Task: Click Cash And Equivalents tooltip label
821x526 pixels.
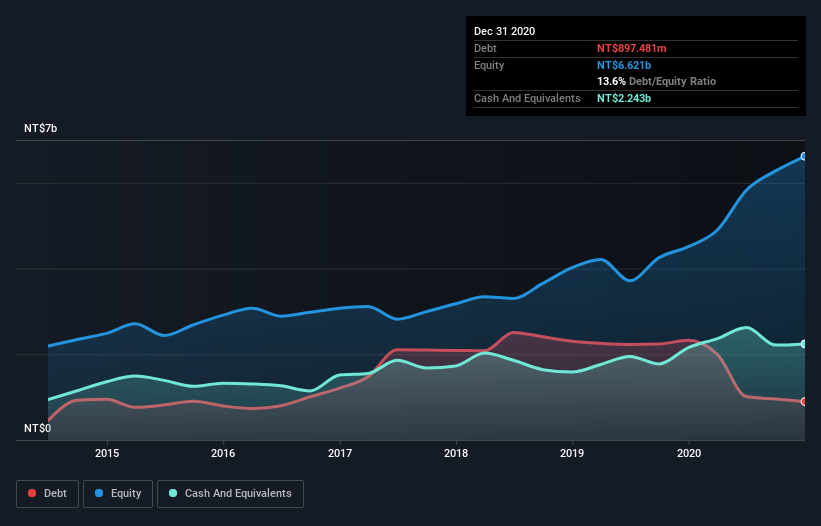Action: [527, 98]
